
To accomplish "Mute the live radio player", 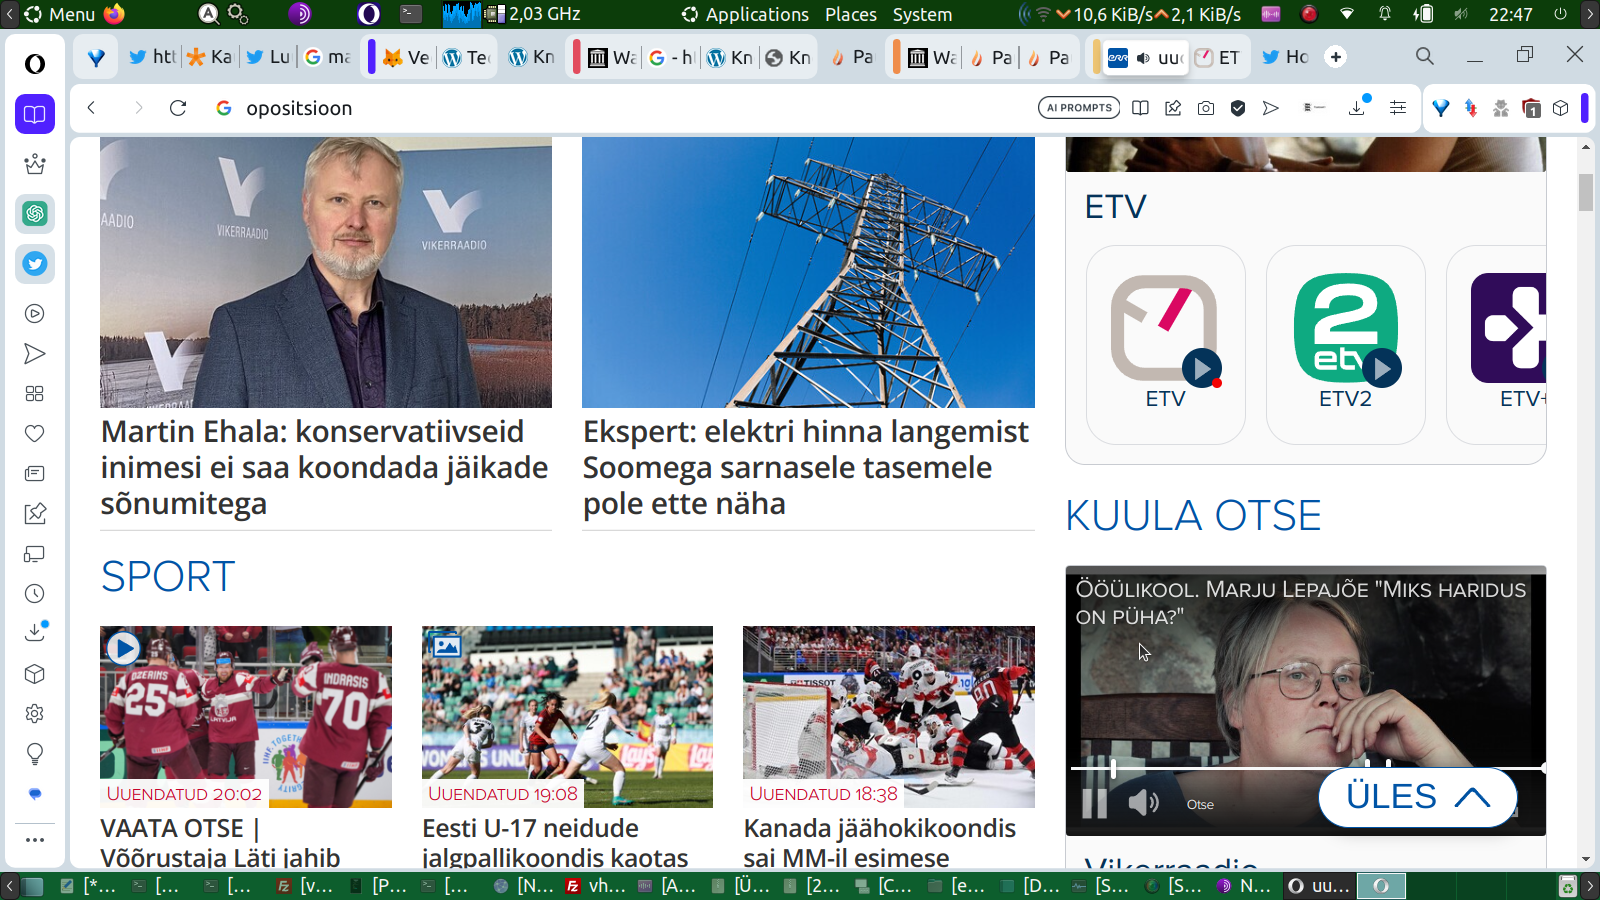I will coord(1143,803).
